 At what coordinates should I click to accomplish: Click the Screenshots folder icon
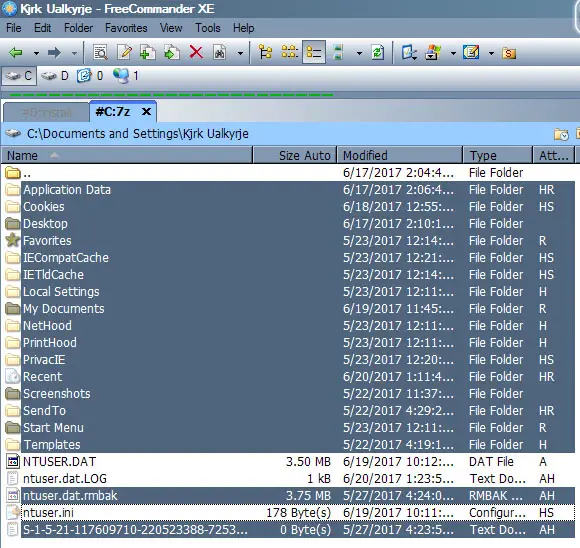13,394
